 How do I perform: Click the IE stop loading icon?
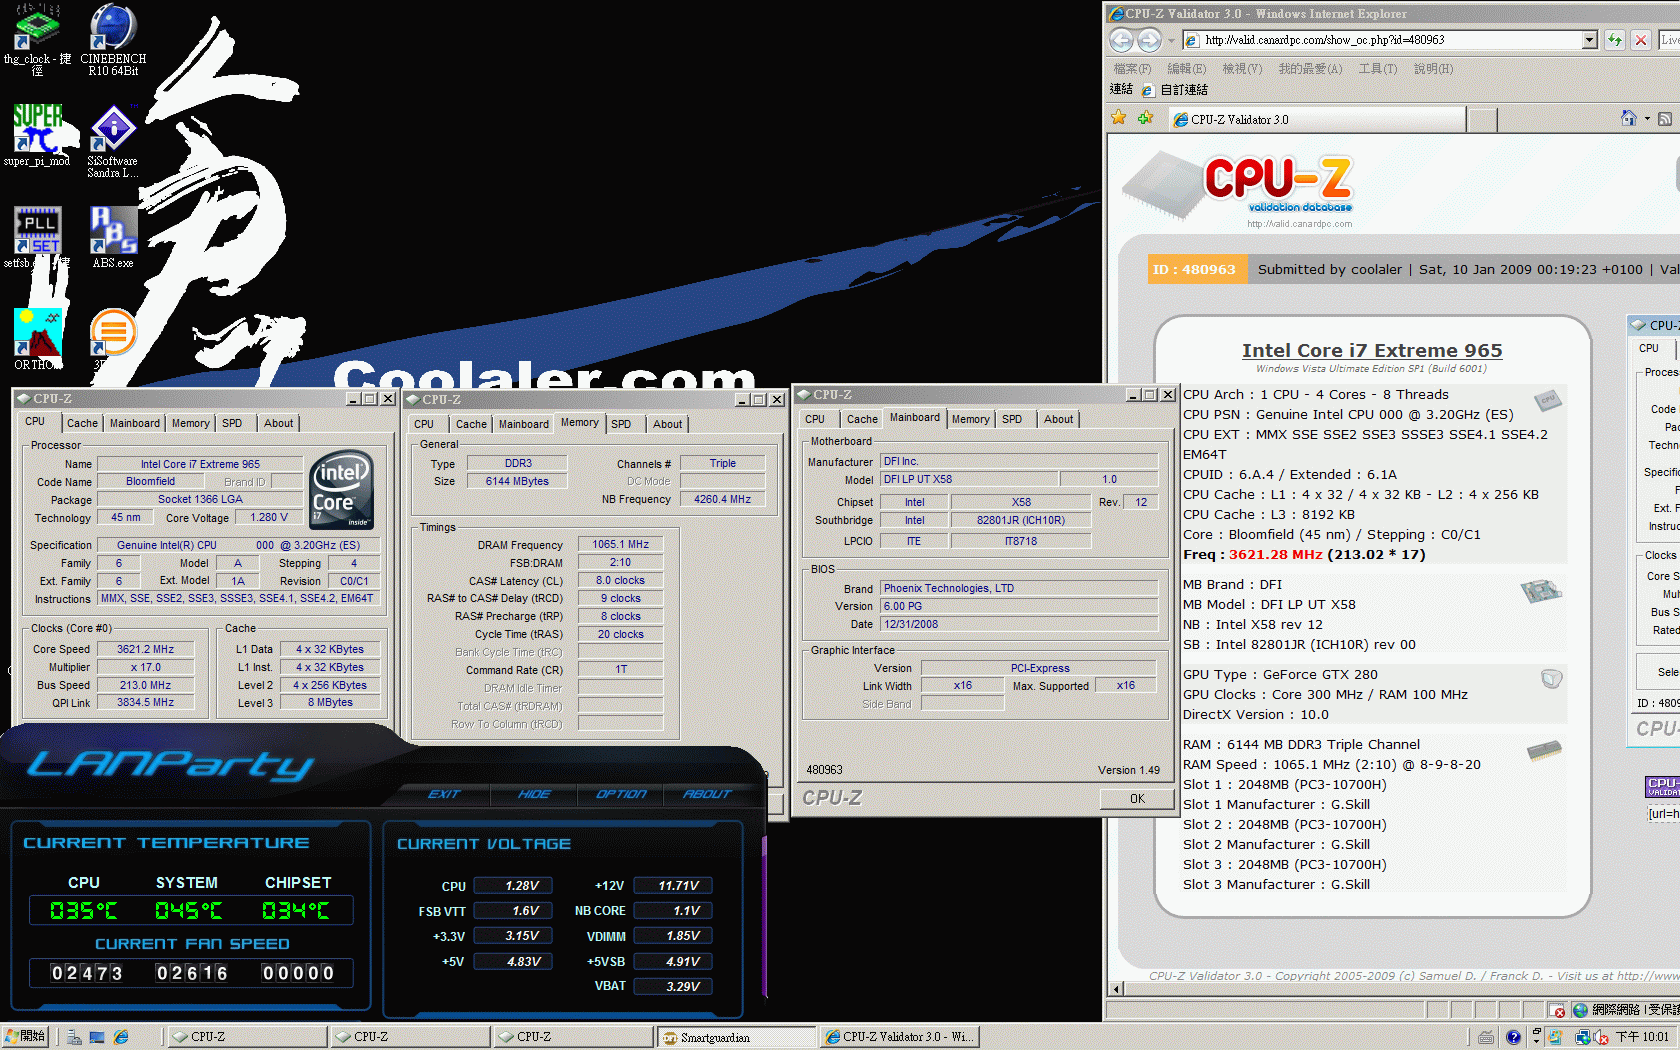click(x=1641, y=40)
